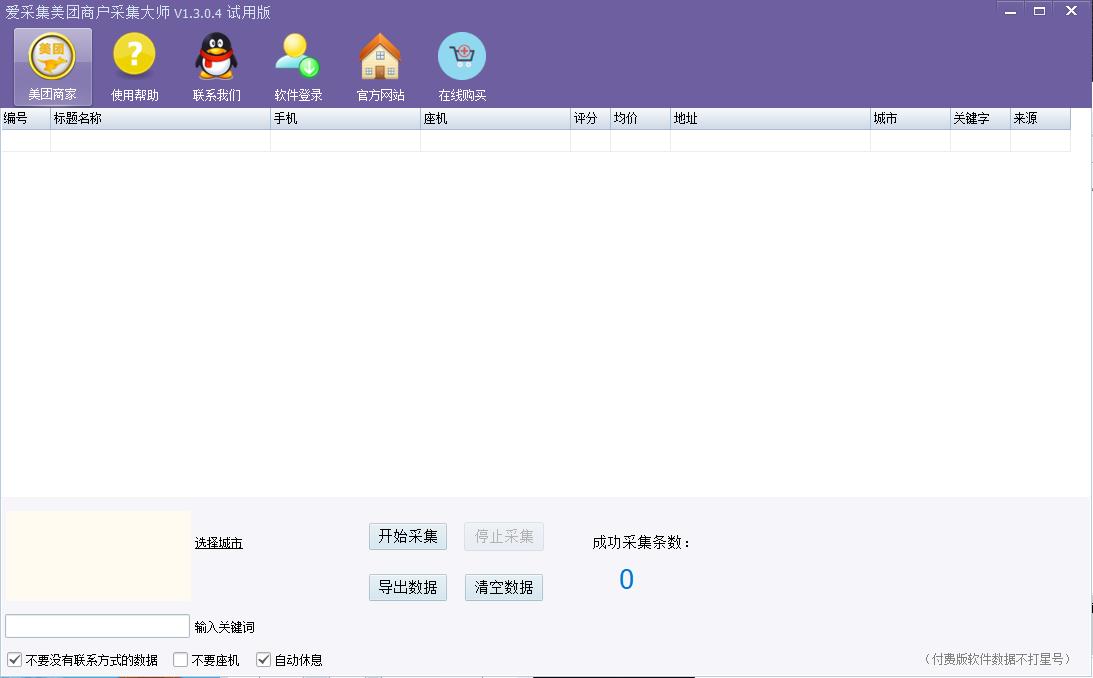
Task: Click the 开始采集 button
Action: 408,537
